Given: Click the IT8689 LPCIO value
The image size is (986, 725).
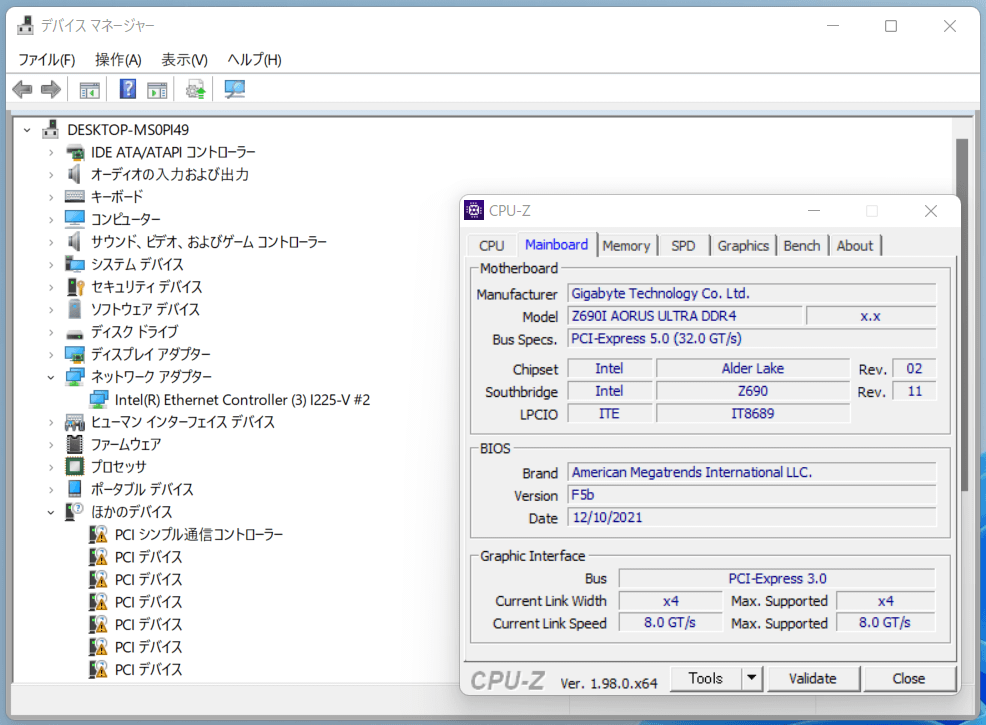Looking at the screenshot, I should pos(753,414).
